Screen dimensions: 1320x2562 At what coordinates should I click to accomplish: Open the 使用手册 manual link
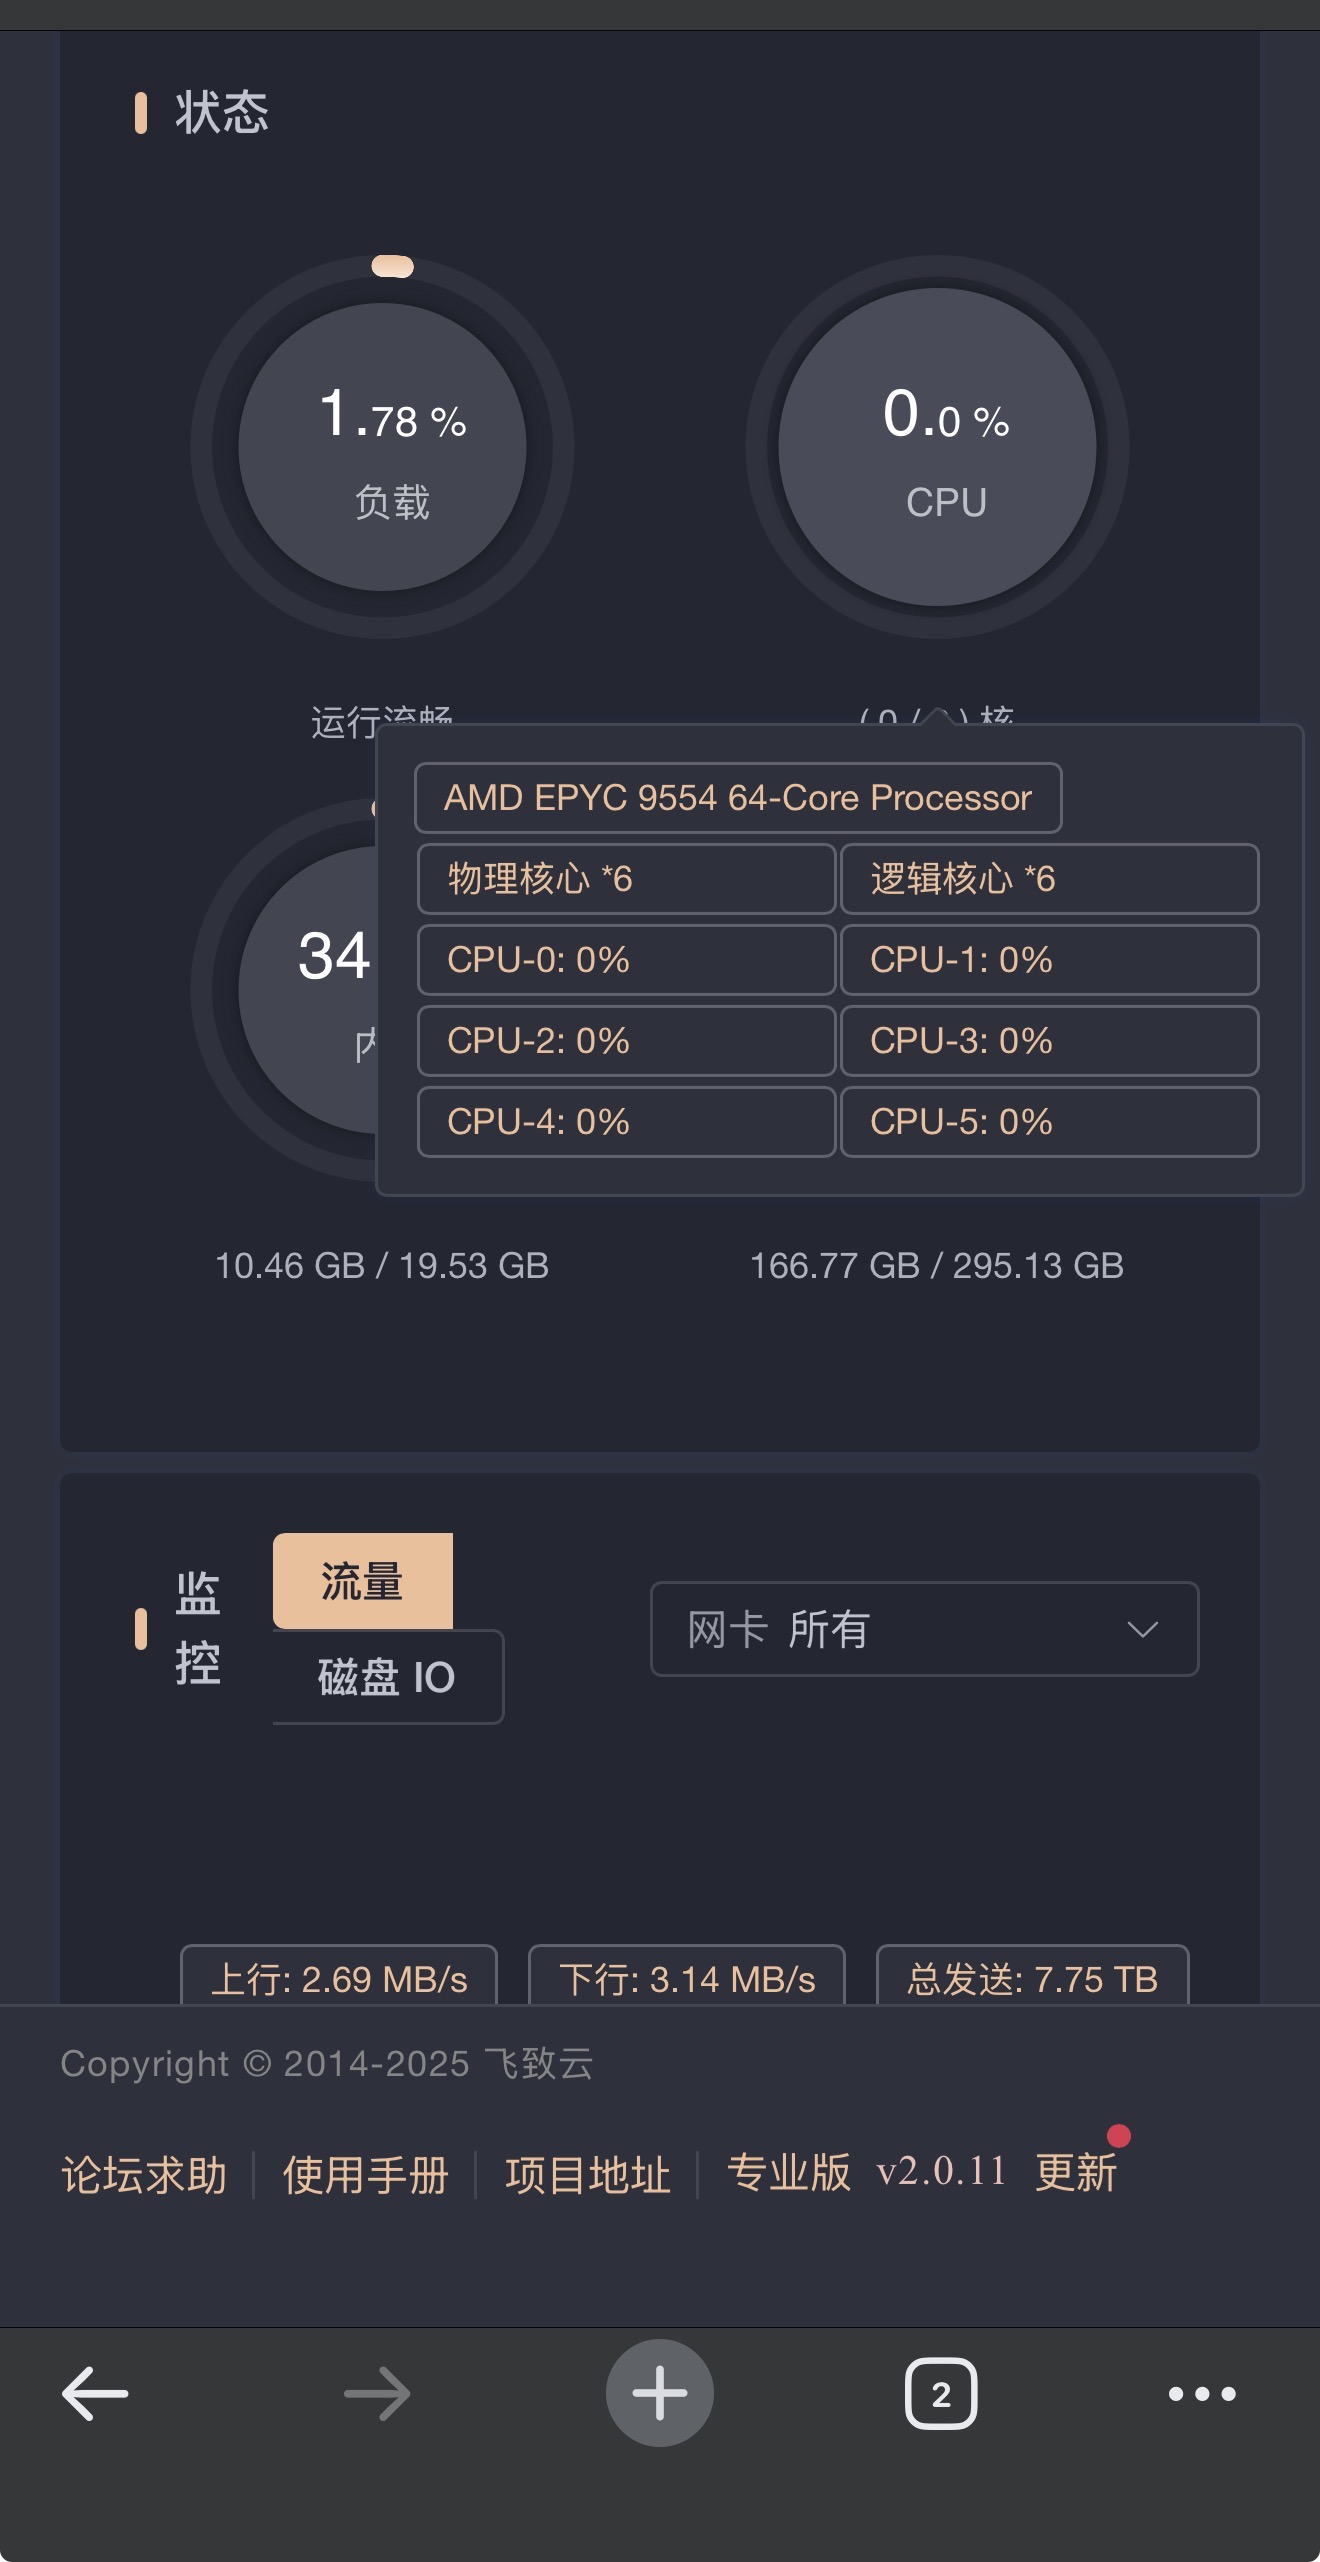click(x=365, y=2175)
